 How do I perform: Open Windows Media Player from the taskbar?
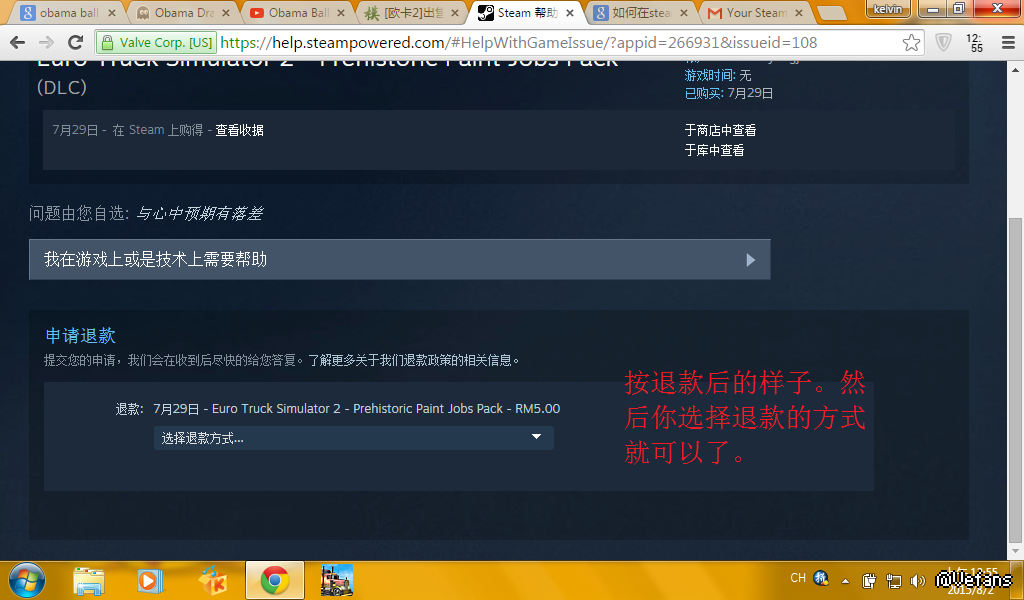click(150, 580)
